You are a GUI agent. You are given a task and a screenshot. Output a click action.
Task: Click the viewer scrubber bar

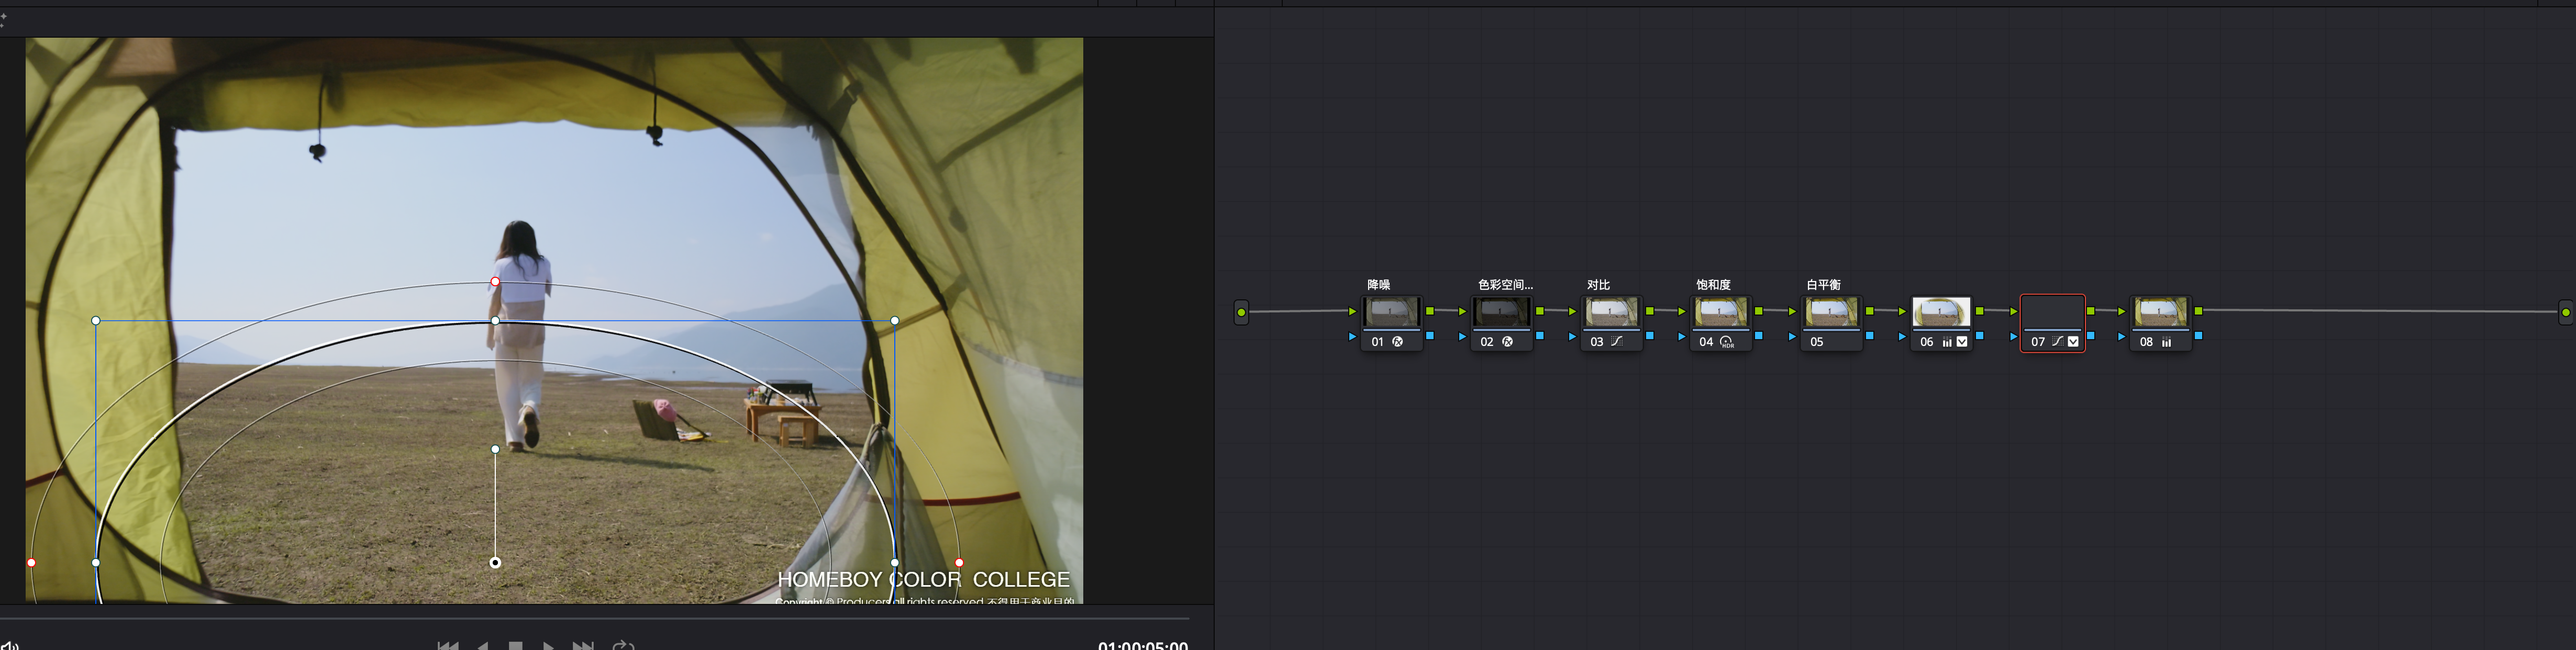point(600,618)
